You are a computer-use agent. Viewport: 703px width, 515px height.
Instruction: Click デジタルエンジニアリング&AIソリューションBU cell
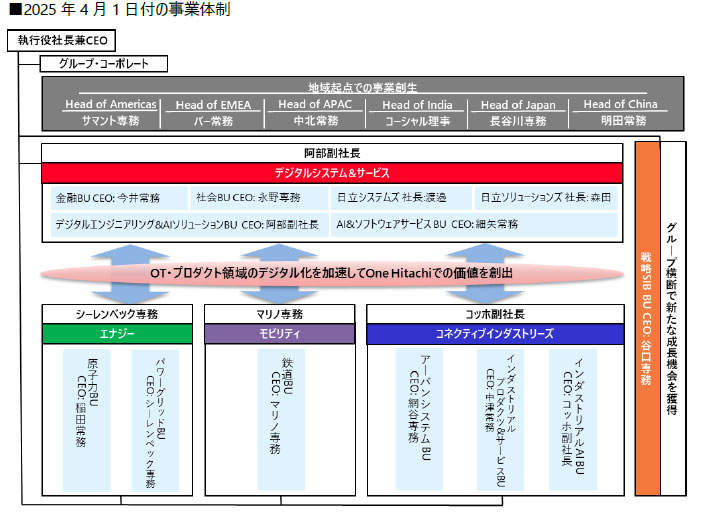point(190,225)
